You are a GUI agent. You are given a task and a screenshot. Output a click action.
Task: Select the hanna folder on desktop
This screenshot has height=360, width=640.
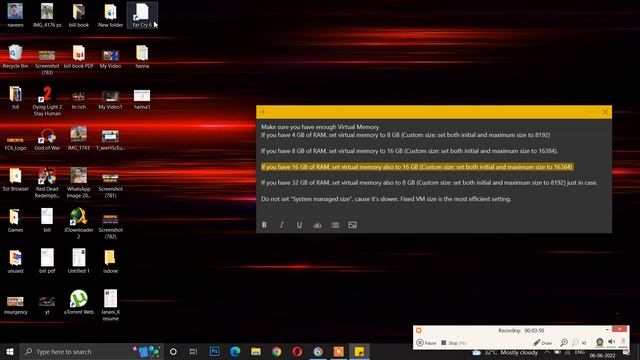(142, 56)
